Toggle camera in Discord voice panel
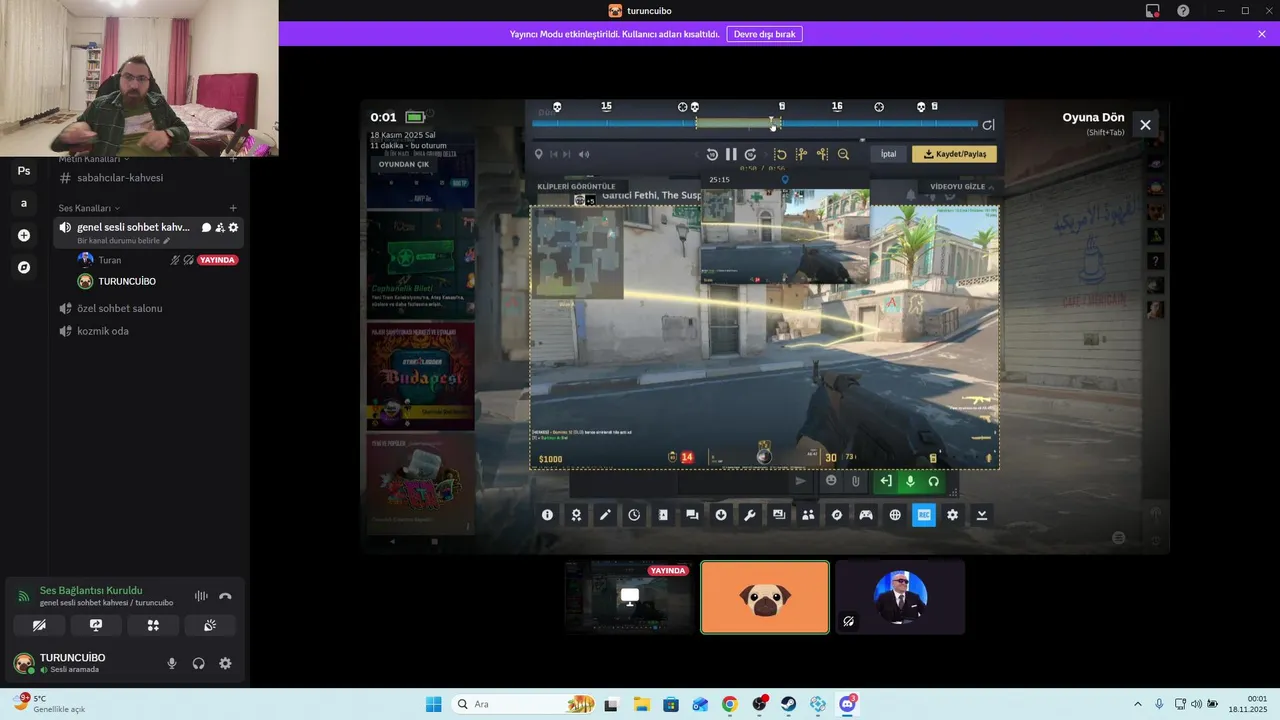 (x=39, y=625)
